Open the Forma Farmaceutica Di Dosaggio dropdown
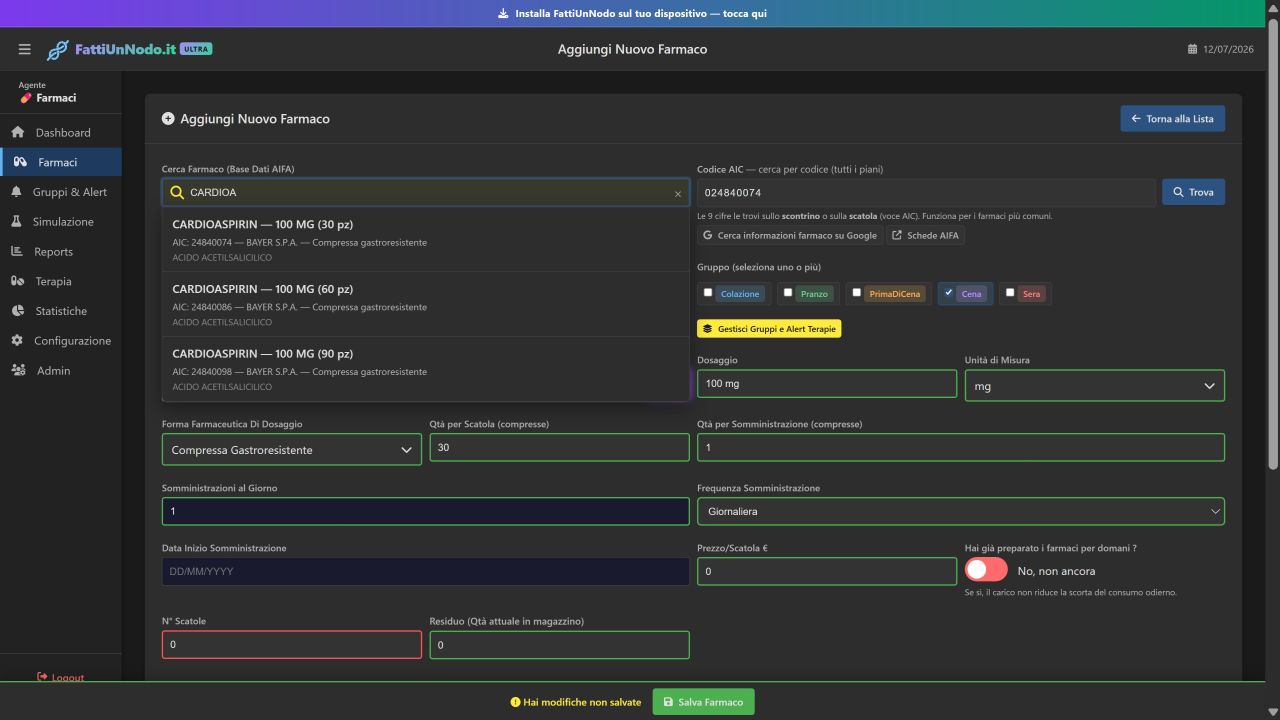The image size is (1280, 720). coord(292,450)
